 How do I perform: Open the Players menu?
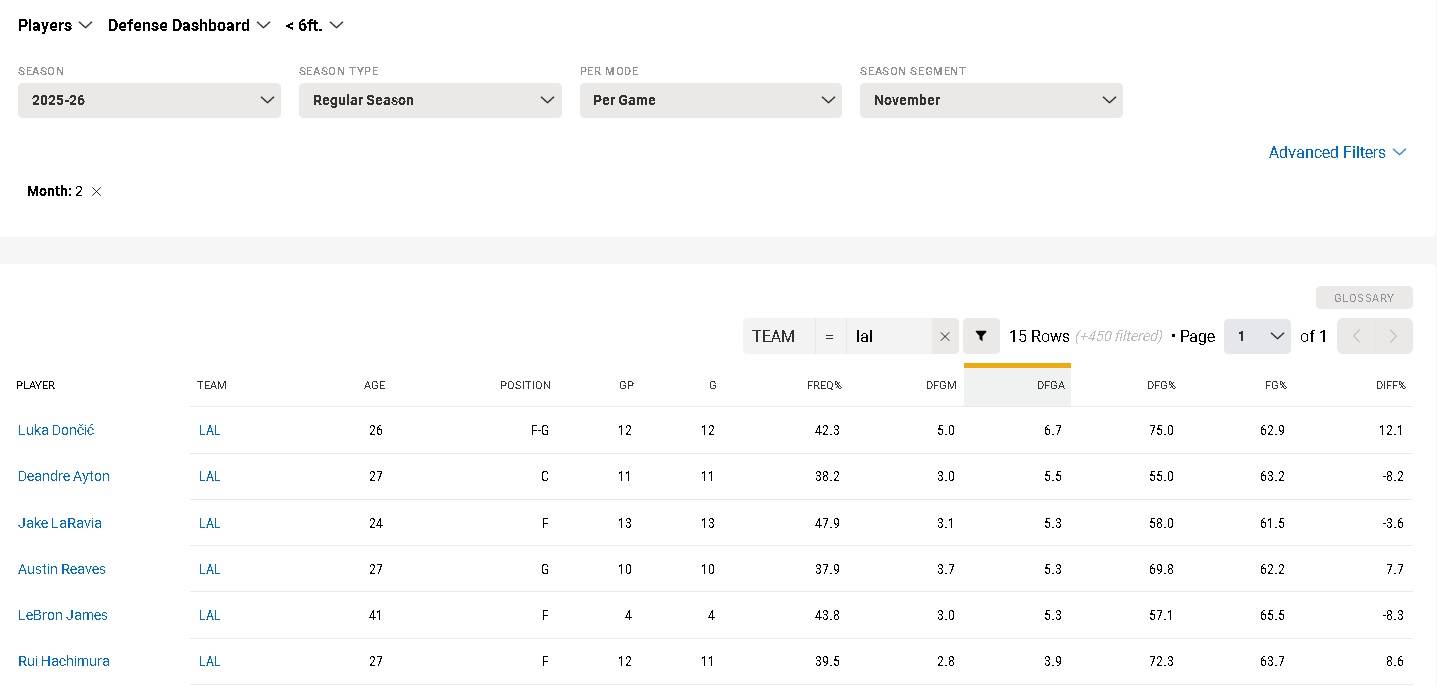tap(55, 25)
